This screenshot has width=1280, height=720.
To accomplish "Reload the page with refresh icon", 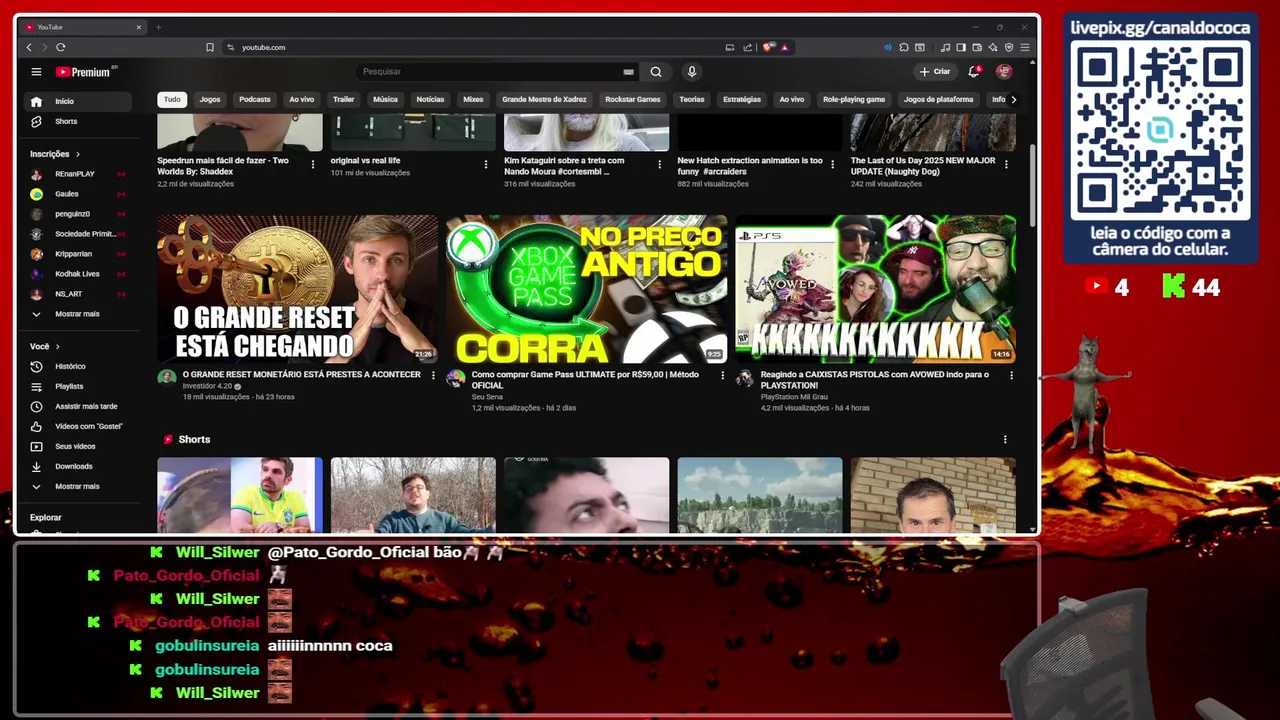I will click(61, 47).
